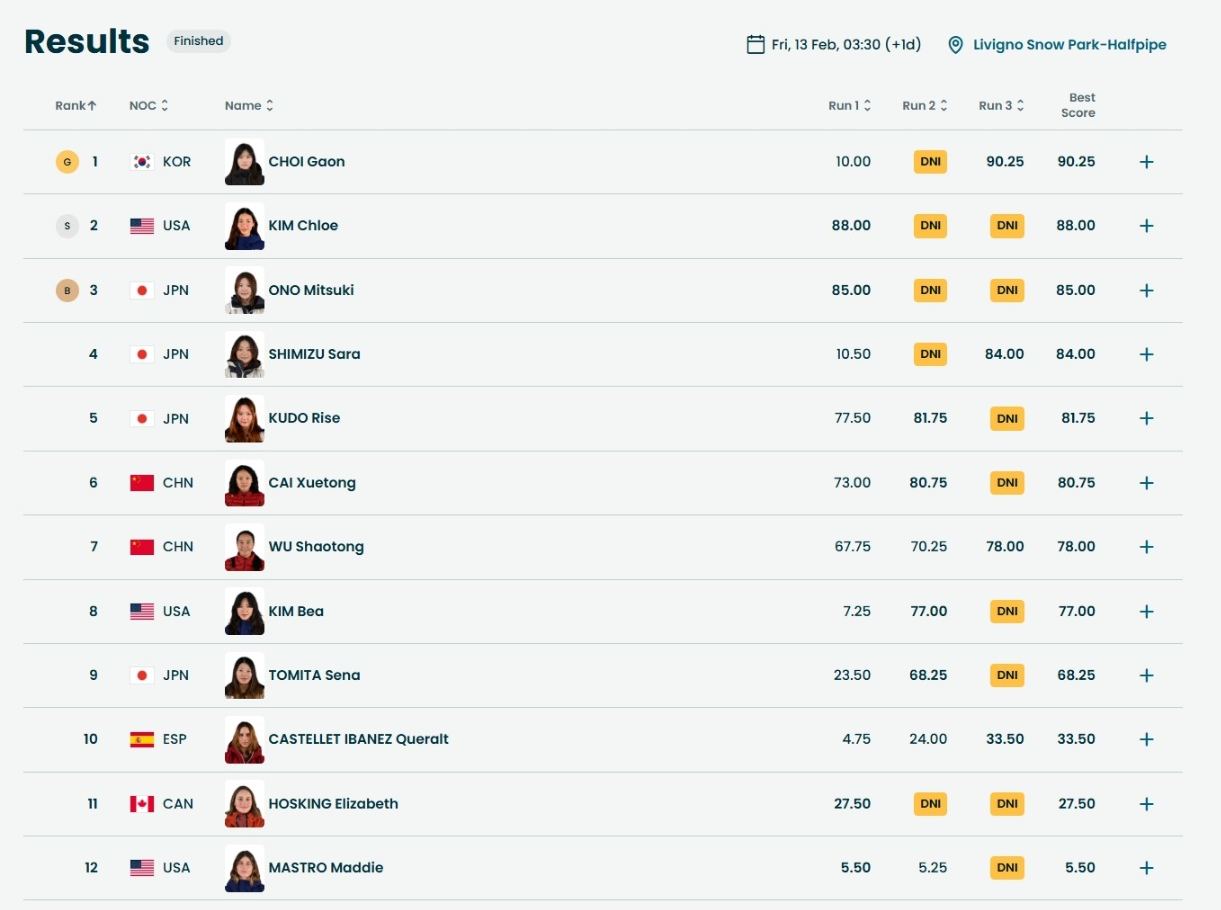Sort table by NOC column
This screenshot has width=1221, height=910.
pyautogui.click(x=148, y=106)
